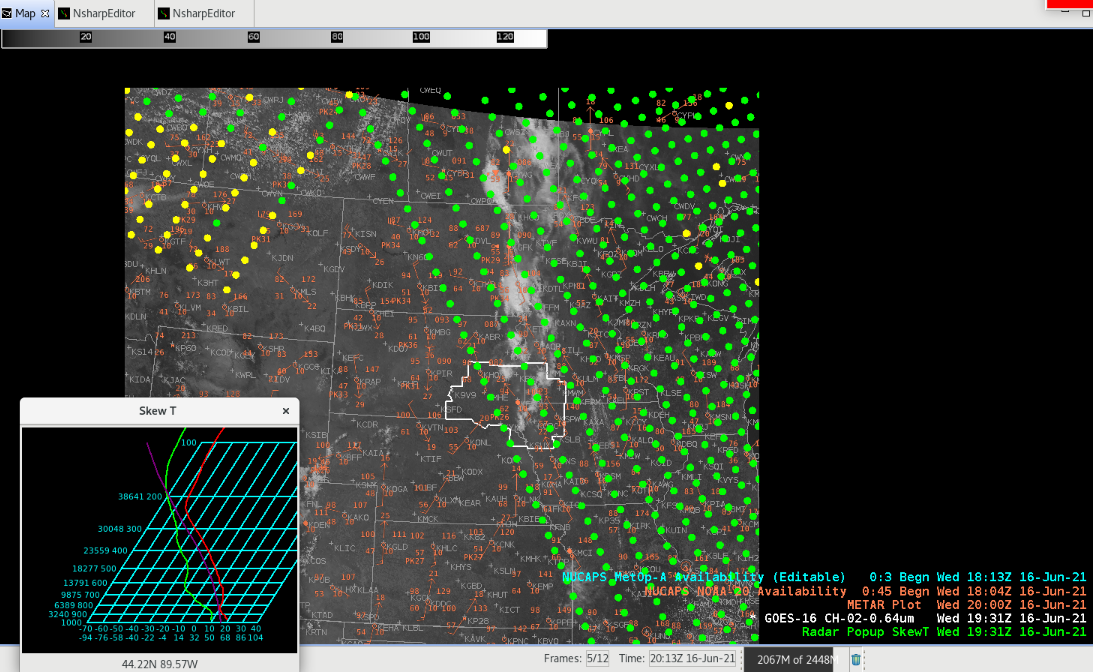Click the Map tab's globe icon

click(7, 13)
